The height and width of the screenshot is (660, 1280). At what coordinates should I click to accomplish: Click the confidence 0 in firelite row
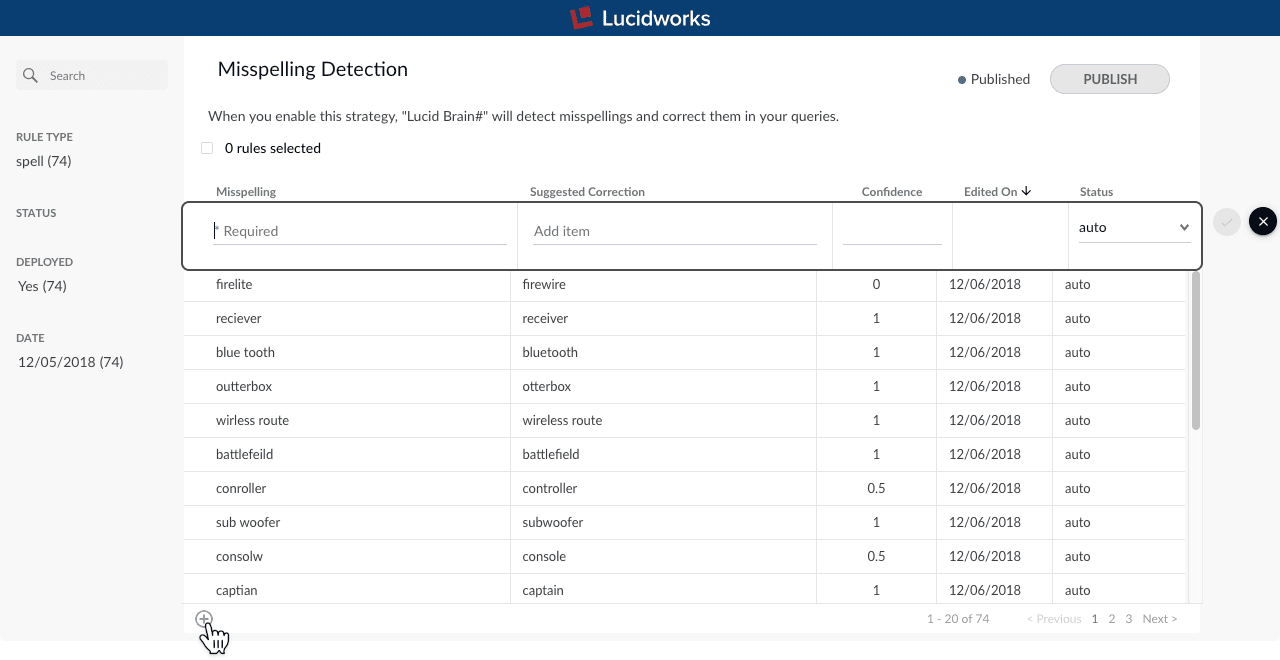[x=877, y=285]
